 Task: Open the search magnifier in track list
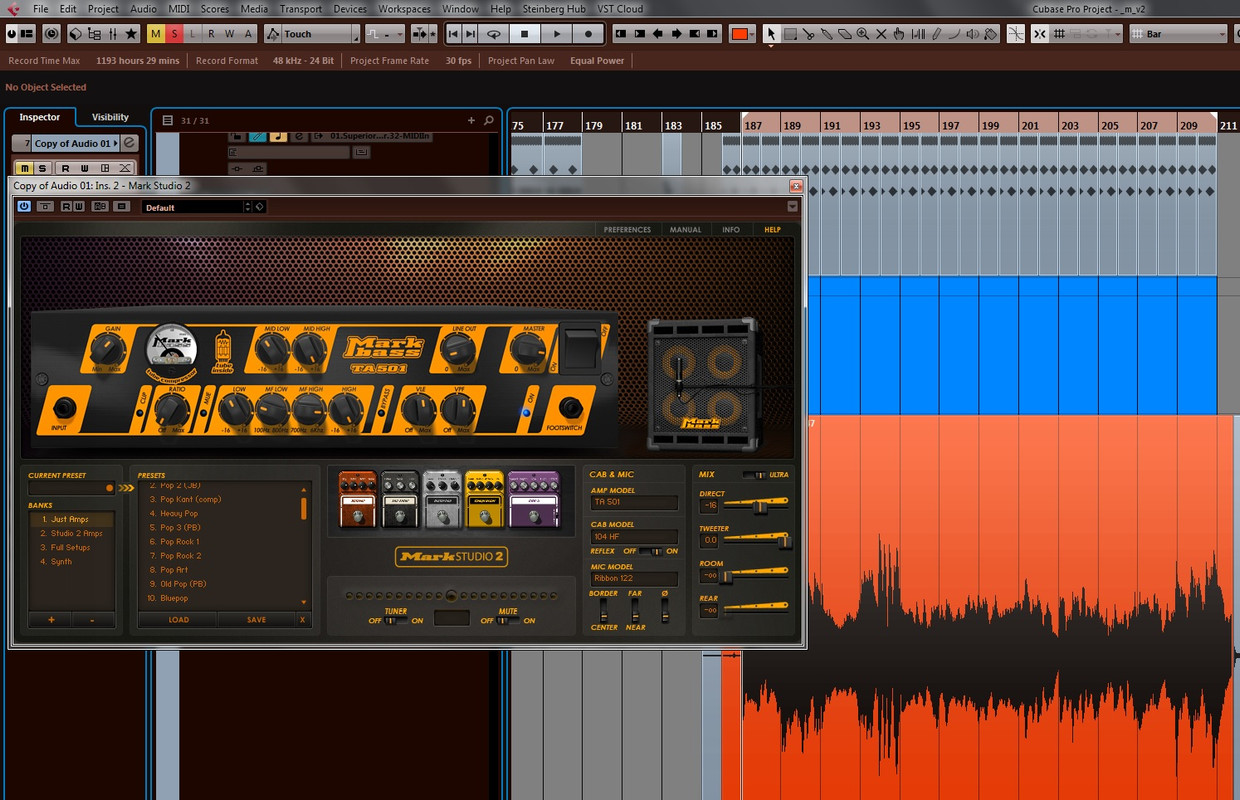point(489,120)
